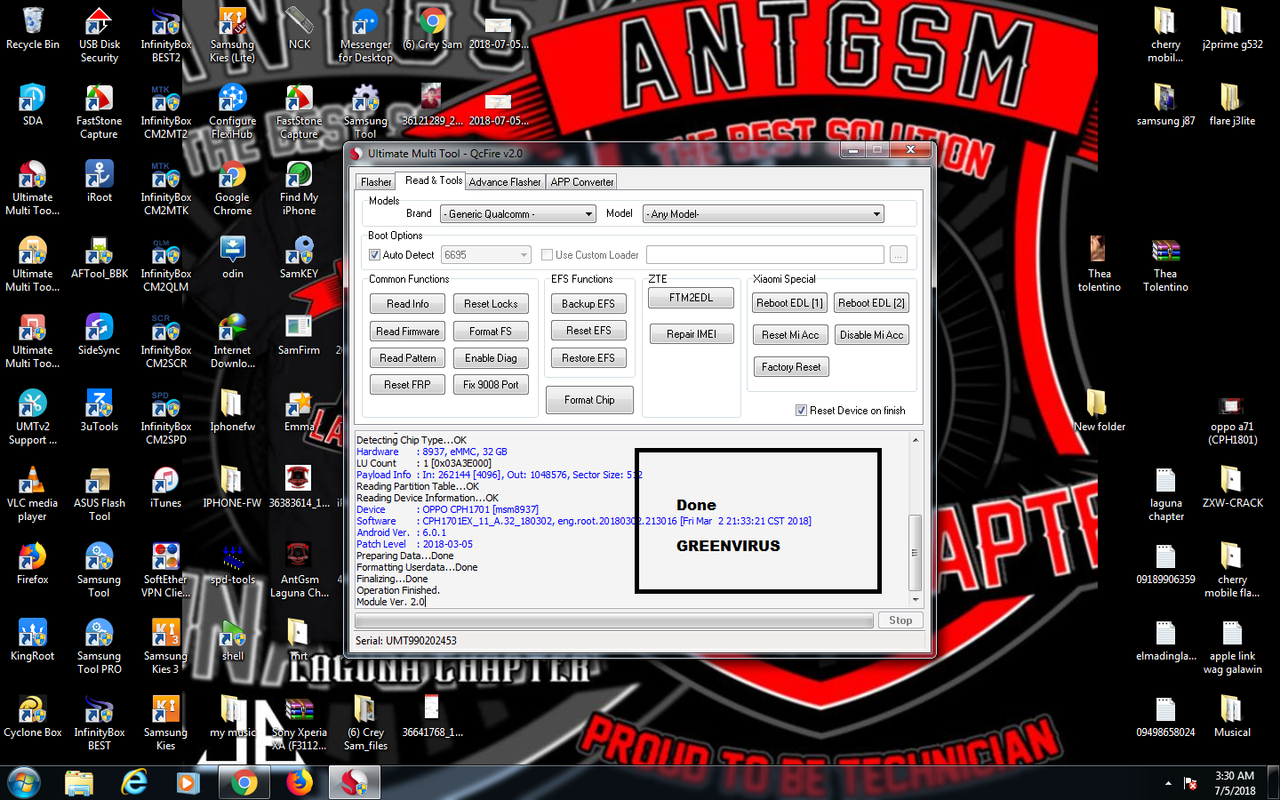Toggle the Auto Detect checkbox

point(375,255)
